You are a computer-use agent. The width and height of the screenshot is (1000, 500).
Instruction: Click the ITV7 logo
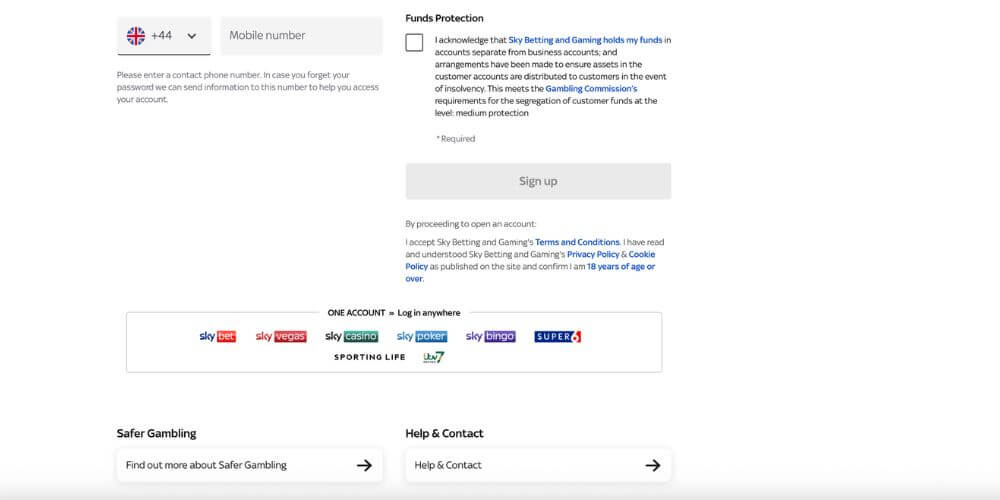(433, 357)
